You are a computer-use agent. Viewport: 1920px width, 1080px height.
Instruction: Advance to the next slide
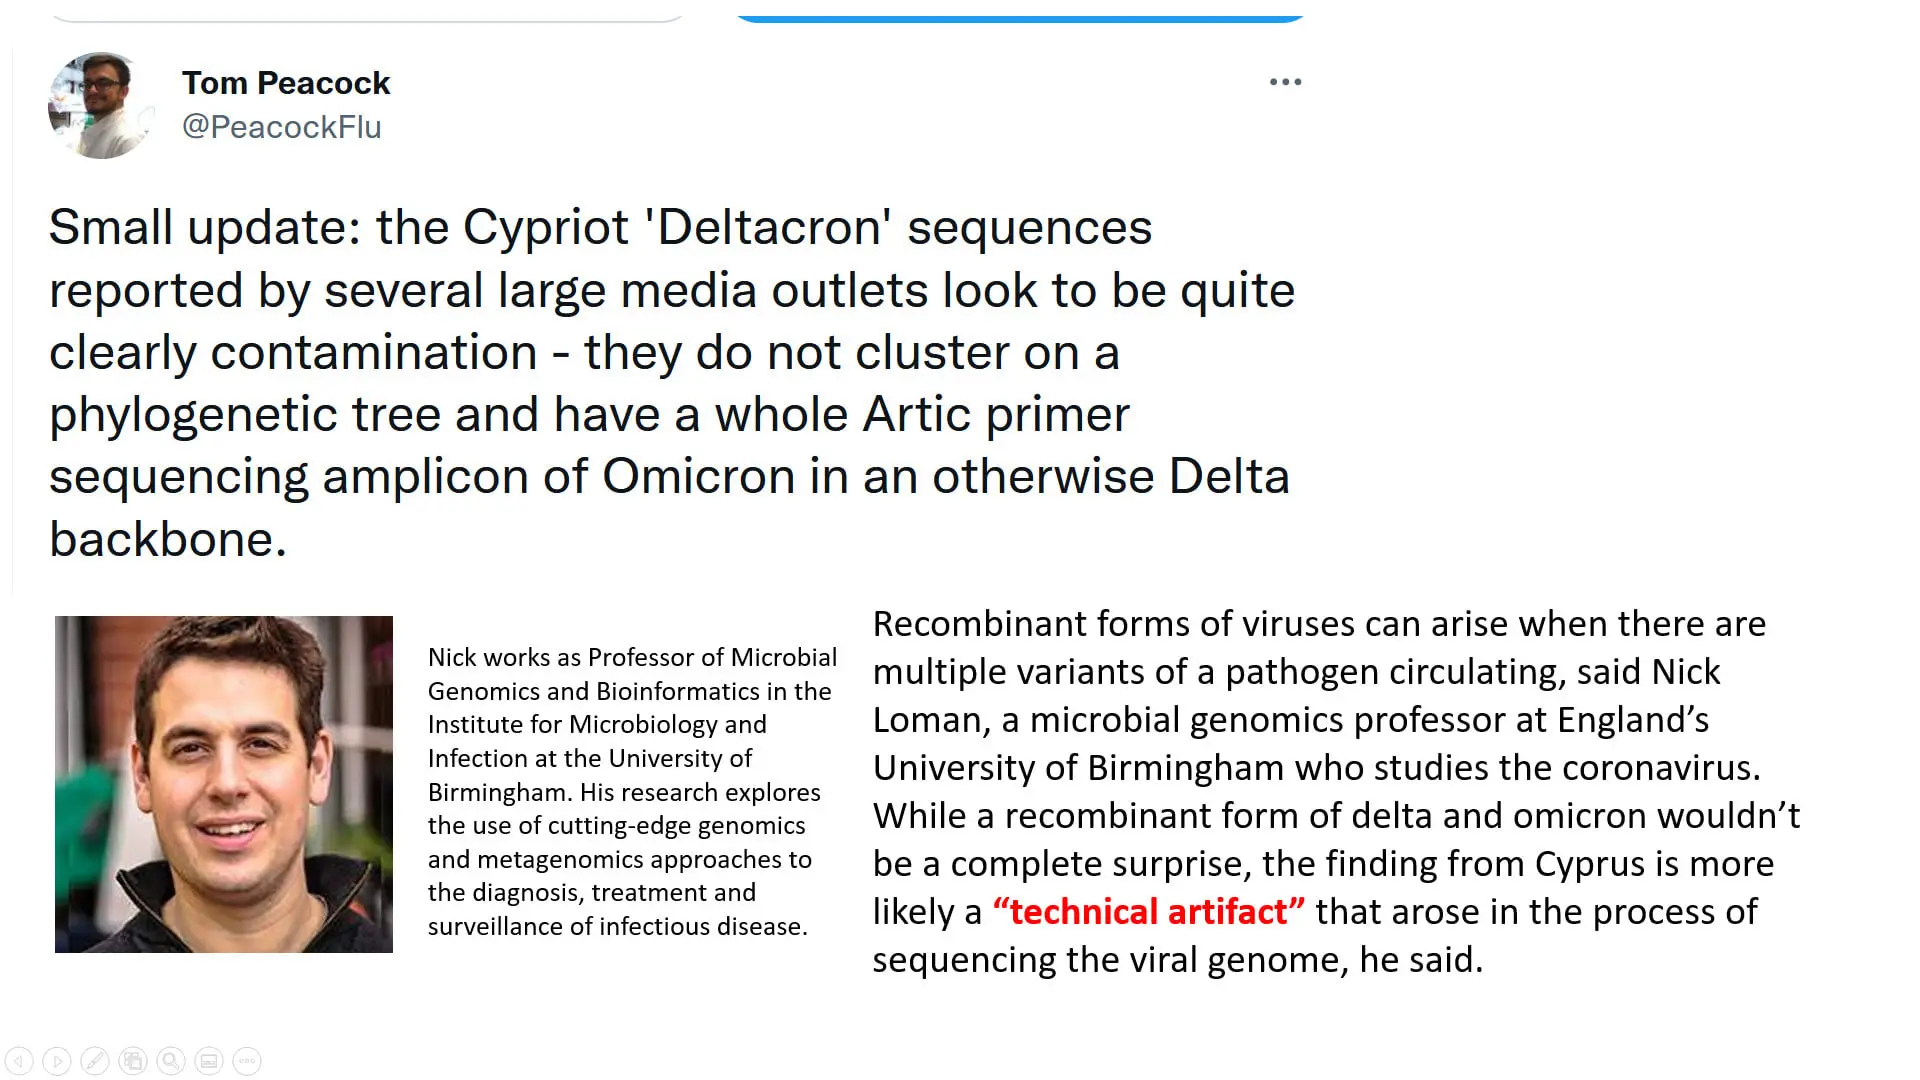57,1060
